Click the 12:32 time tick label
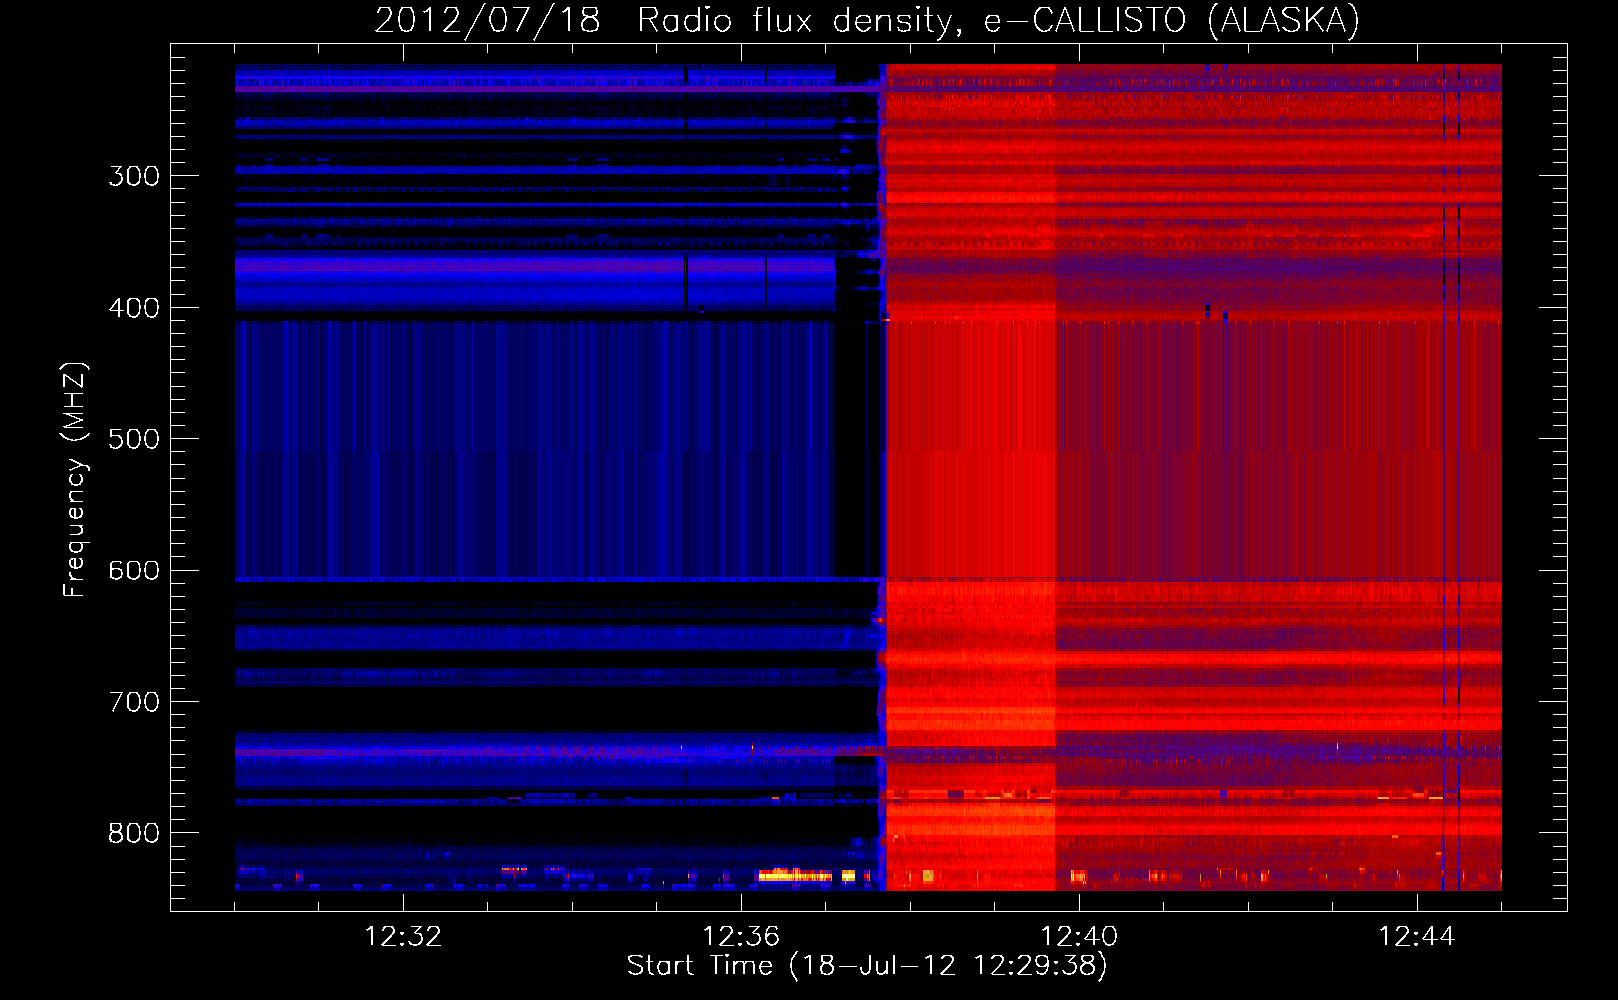This screenshot has width=1618, height=1000. coord(403,937)
